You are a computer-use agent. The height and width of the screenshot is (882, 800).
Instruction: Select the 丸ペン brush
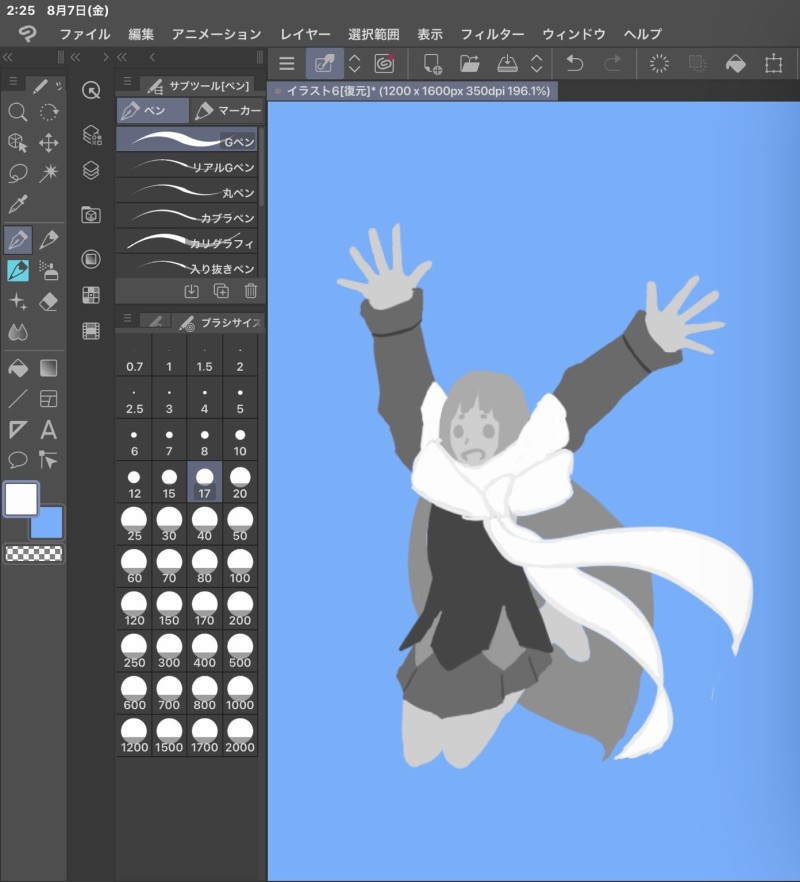point(188,192)
